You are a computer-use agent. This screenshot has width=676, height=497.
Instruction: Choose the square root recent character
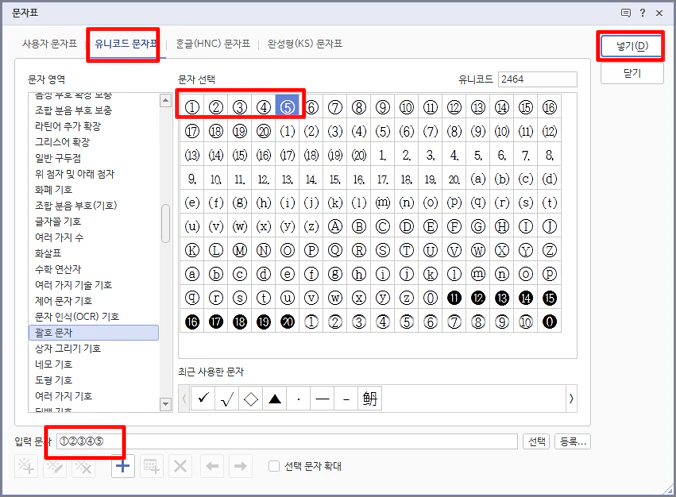227,399
